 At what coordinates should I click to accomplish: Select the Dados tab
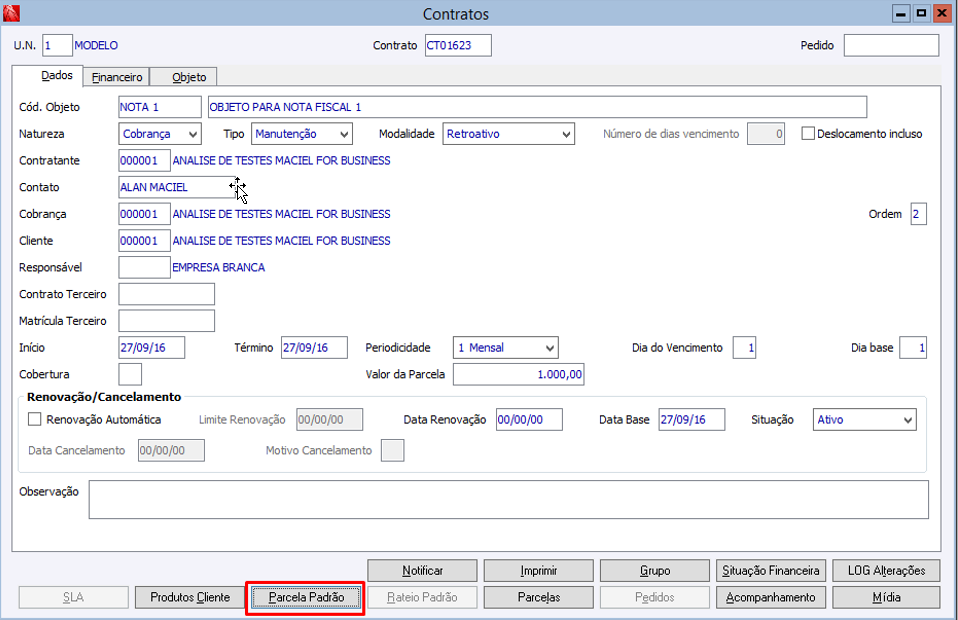click(57, 75)
